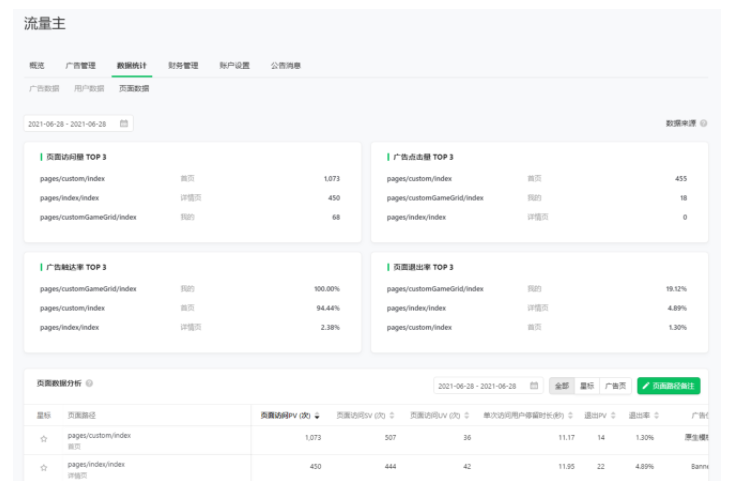Screen dimensions: 731x481
Task: Click calendar icon in analysis date range
Action: 534,386
